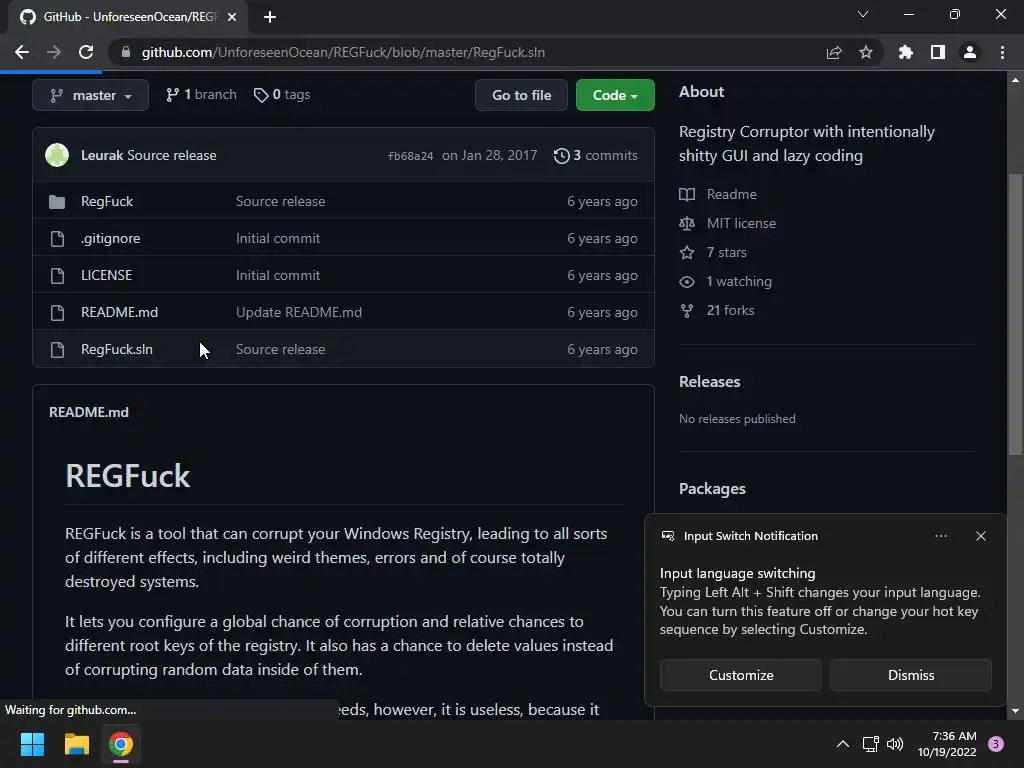The image size is (1024, 768).
Task: Open notification options three-dot menu
Action: point(940,536)
